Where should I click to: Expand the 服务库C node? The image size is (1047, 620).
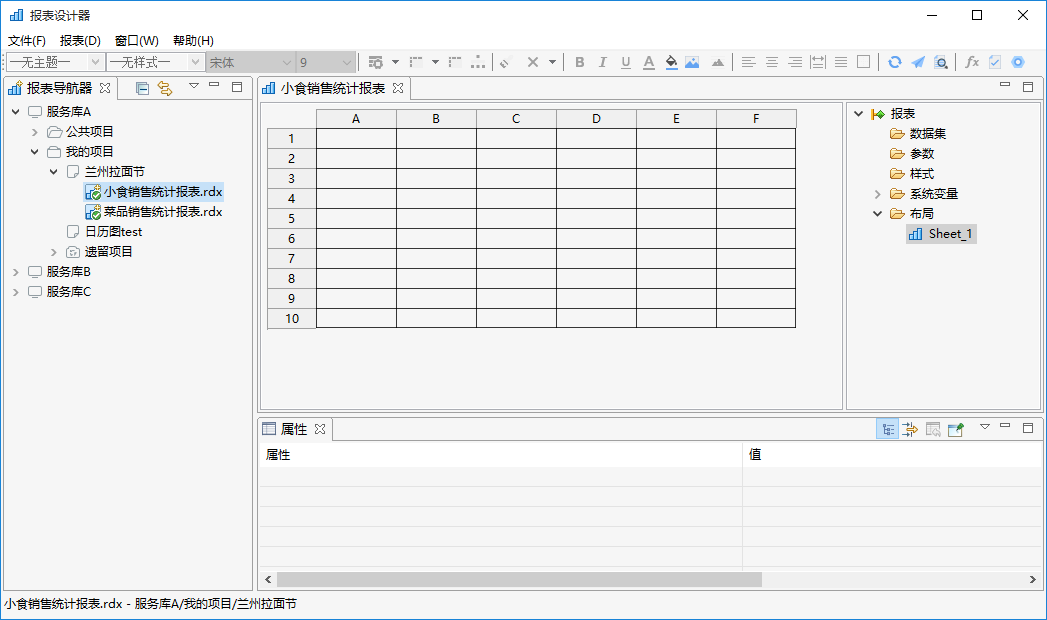coord(15,292)
